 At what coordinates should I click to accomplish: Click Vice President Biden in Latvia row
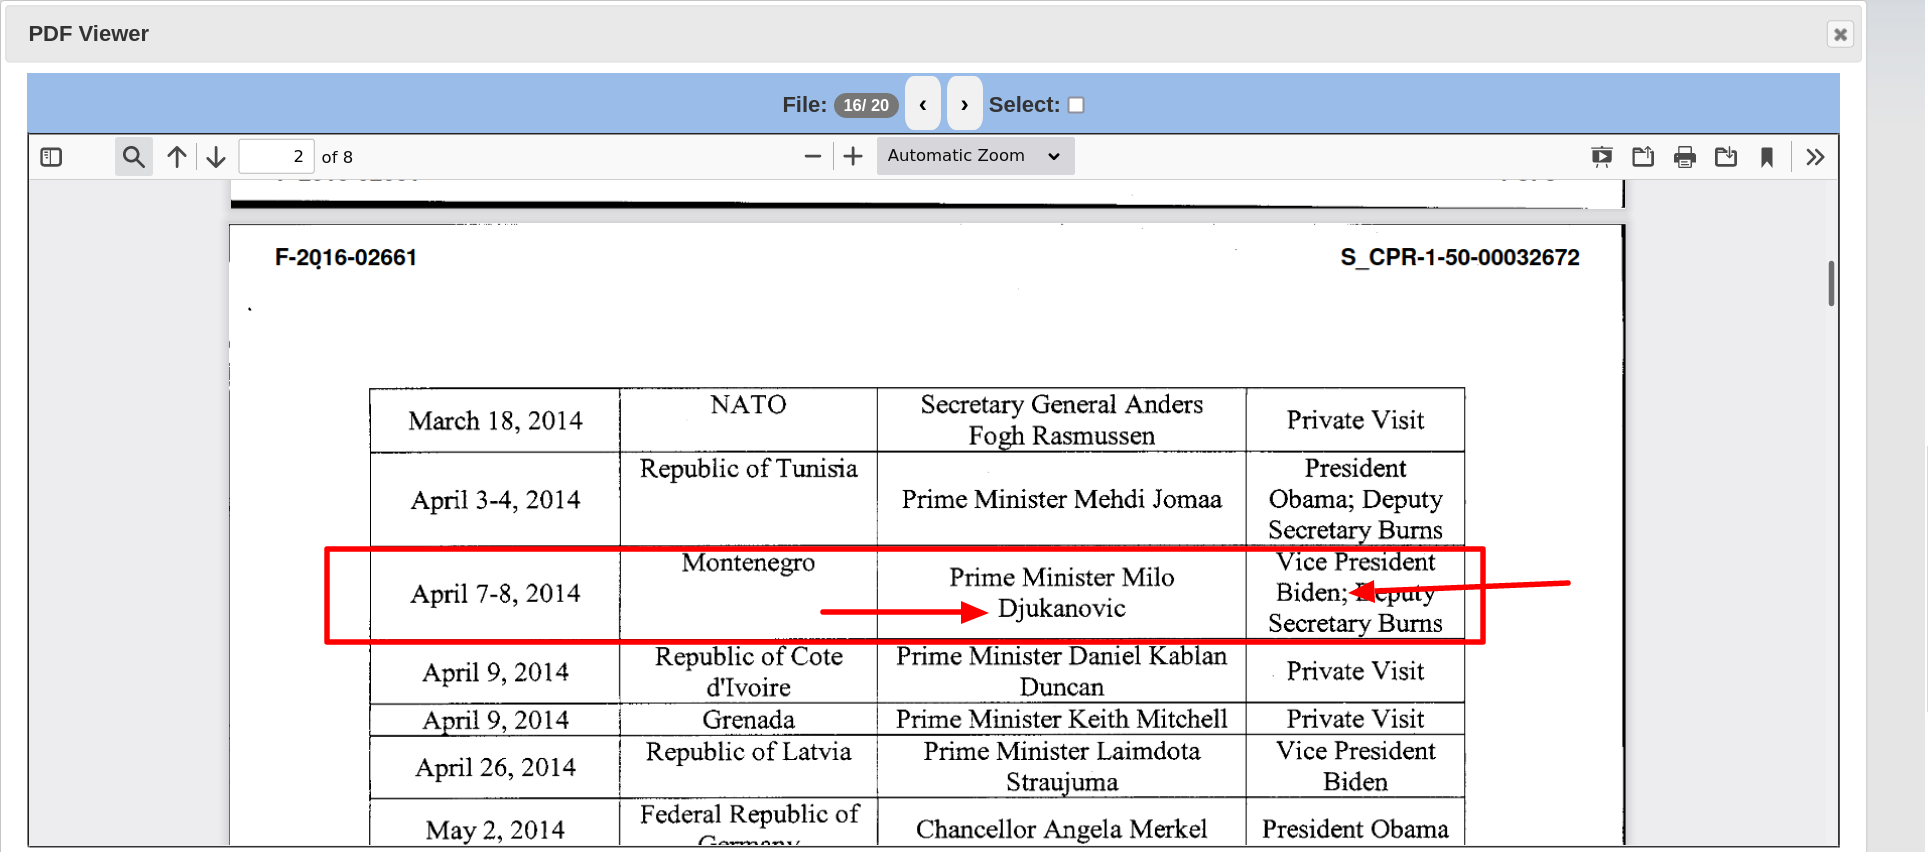coord(1355,767)
